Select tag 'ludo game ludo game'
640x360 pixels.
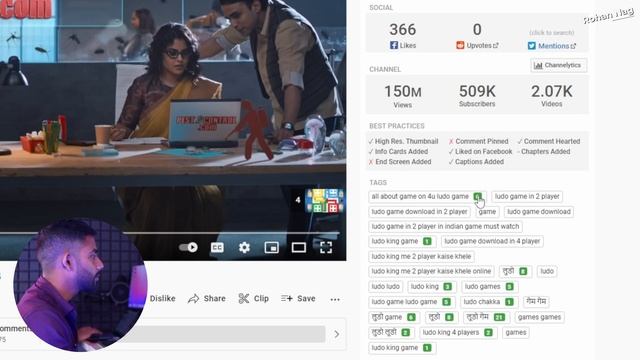click(411, 302)
